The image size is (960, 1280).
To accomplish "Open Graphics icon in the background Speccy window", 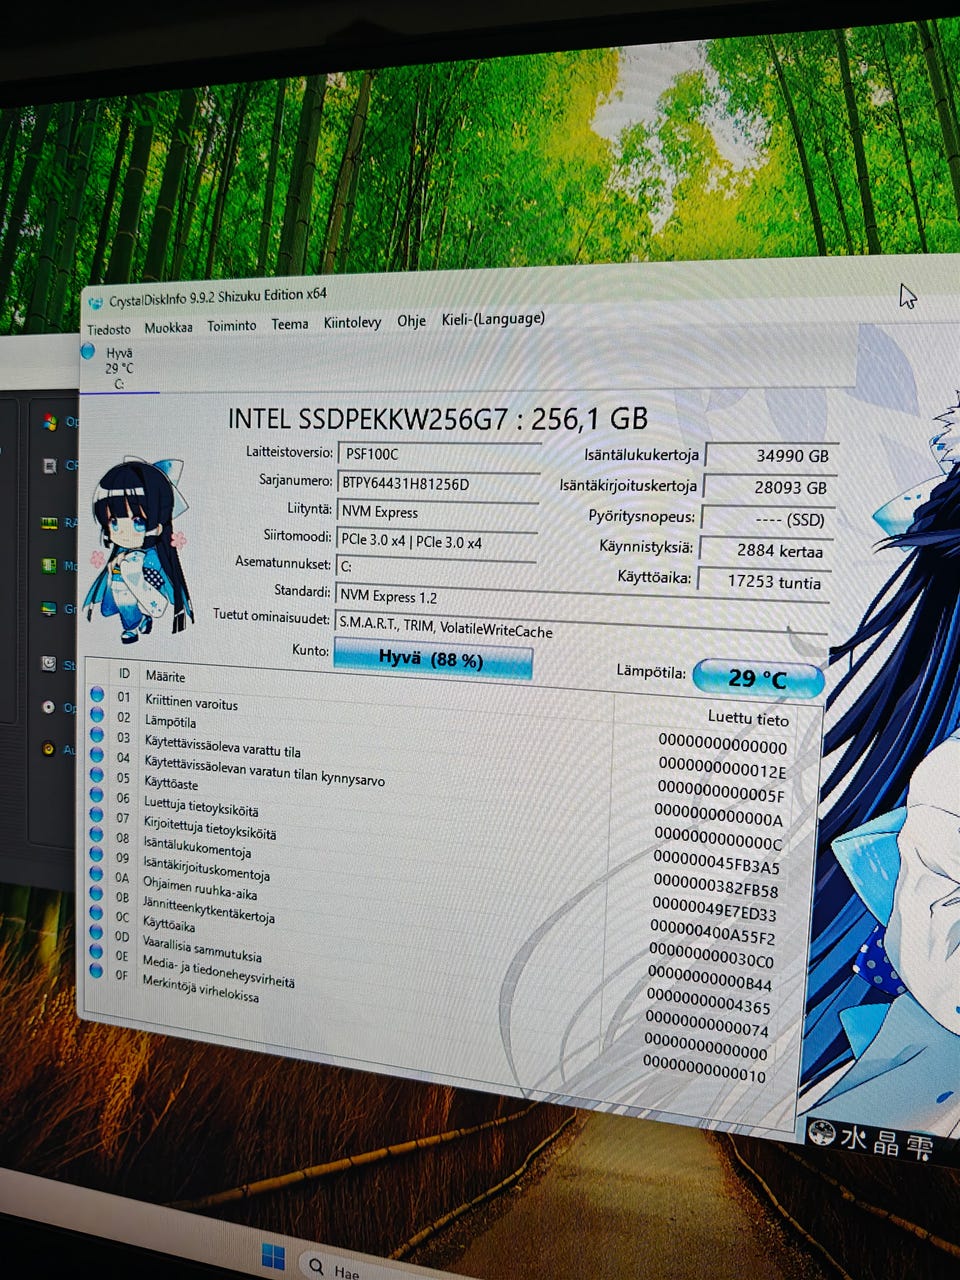I will click(x=48, y=608).
